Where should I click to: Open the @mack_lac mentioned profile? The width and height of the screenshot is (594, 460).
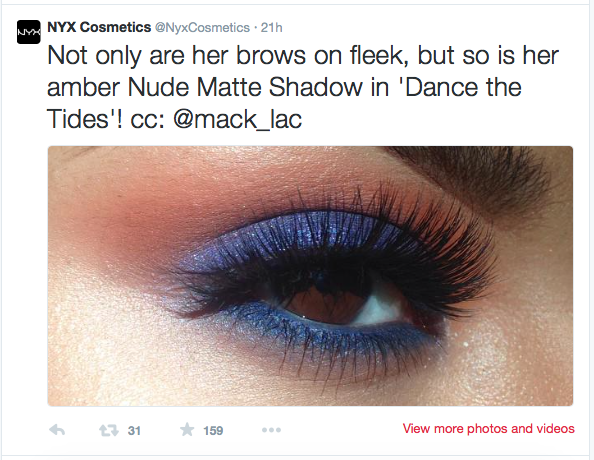[237, 119]
